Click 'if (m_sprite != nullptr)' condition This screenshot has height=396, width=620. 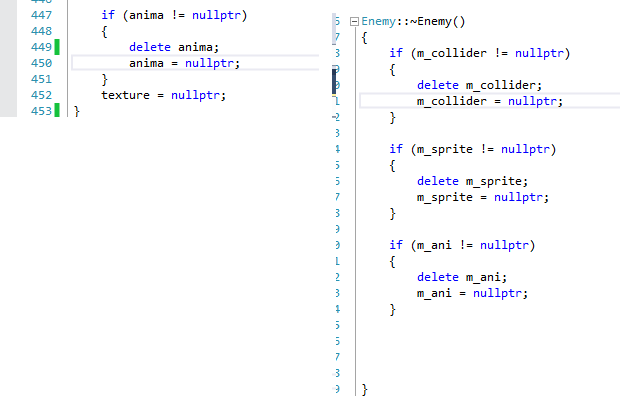(473, 149)
